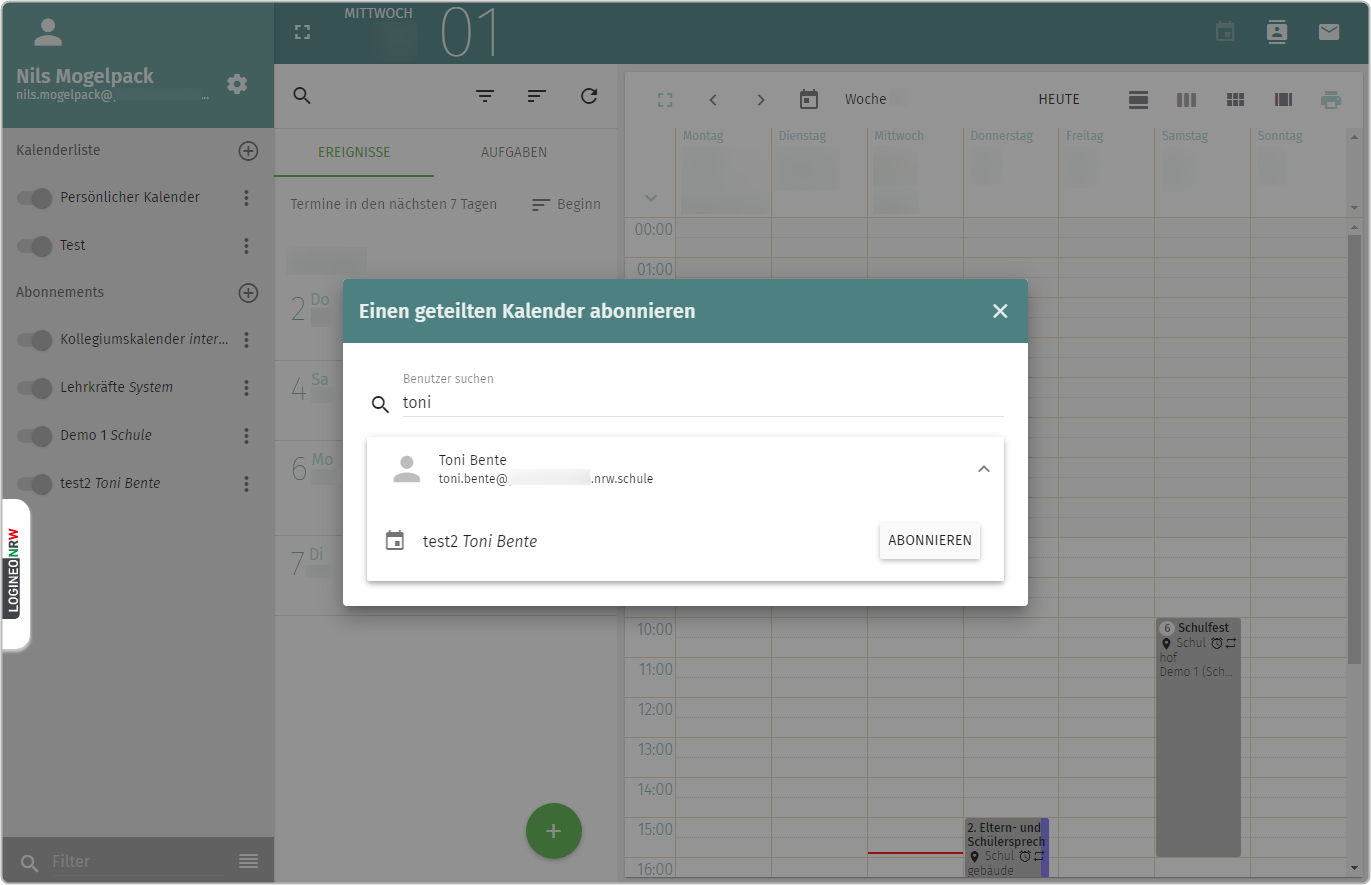Image resolution: width=1371 pixels, height=885 pixels.
Task: Open the settings gear icon
Action: (237, 84)
